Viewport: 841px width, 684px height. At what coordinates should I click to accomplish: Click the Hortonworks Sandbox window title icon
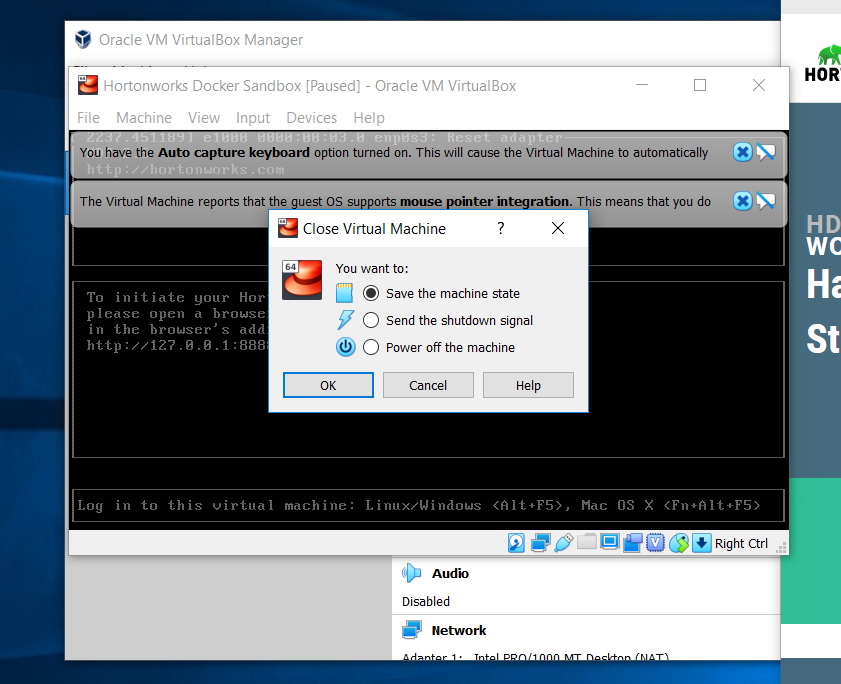click(88, 85)
